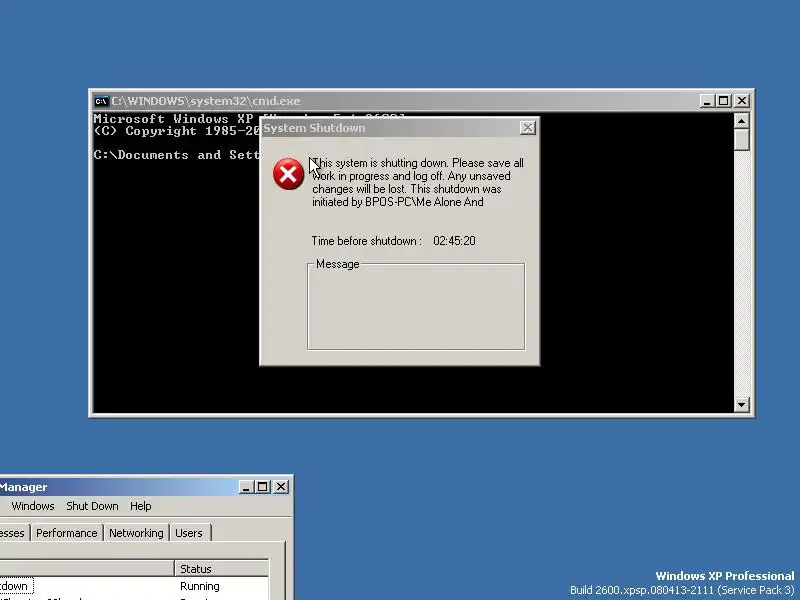Open Windows menu in Task Manager
Screen dimensions: 800x600
coord(33,506)
